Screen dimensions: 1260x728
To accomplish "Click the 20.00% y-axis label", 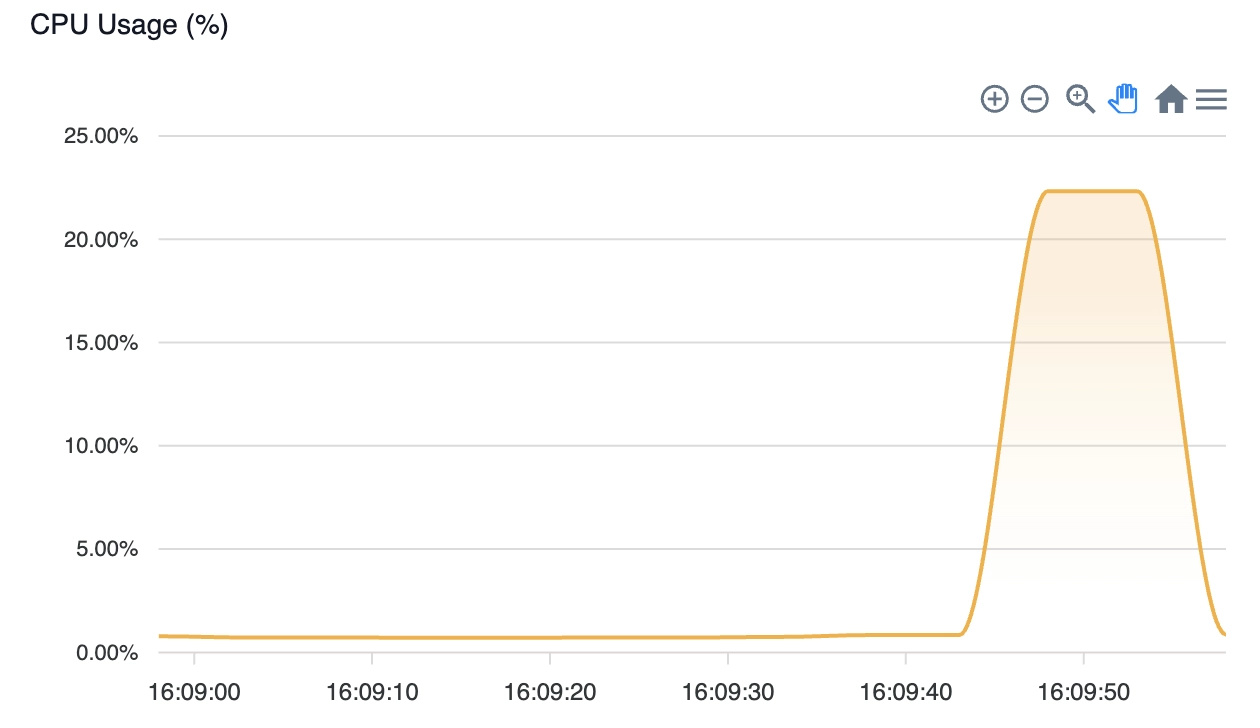I will point(101,239).
